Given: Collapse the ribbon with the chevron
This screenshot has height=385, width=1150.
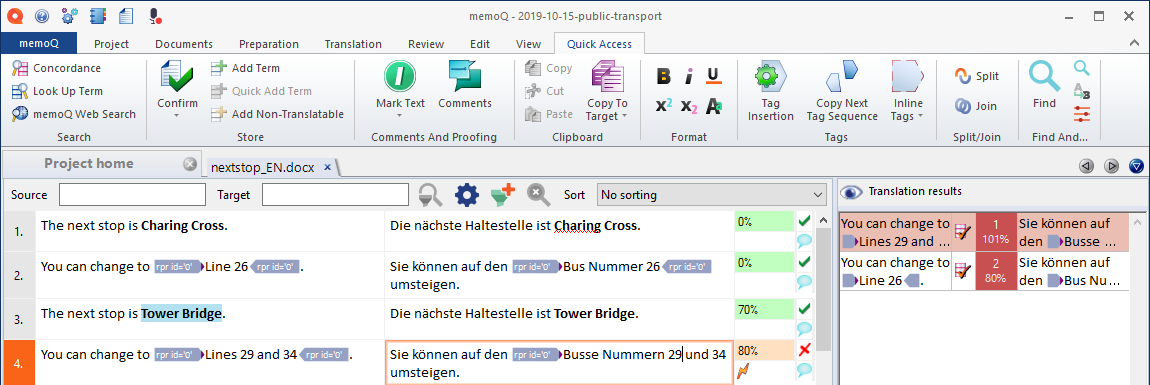Looking at the screenshot, I should coord(1135,44).
